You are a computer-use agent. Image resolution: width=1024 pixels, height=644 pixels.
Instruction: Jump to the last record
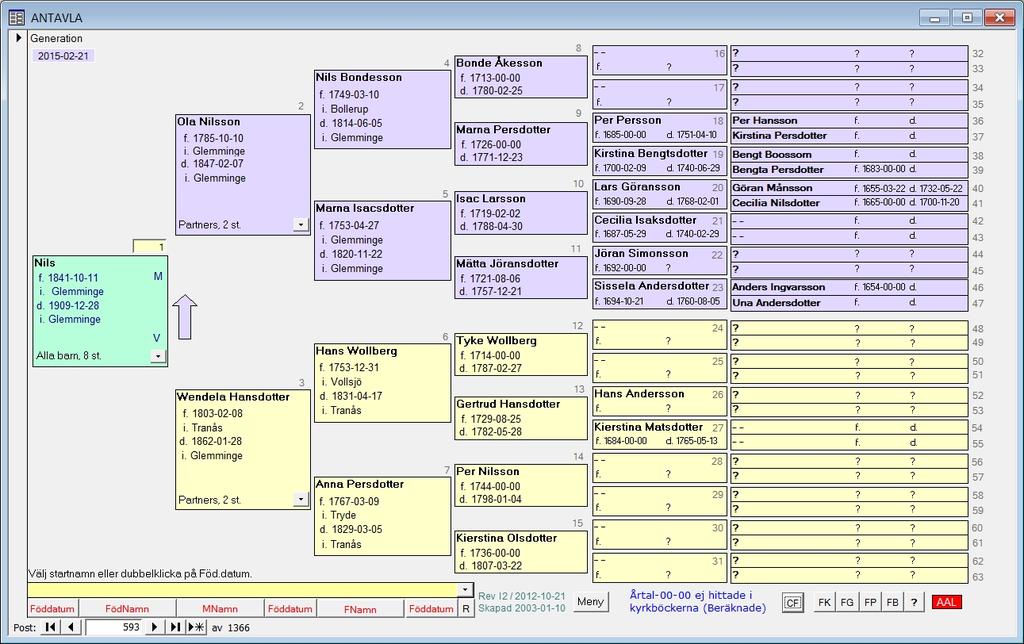coord(174,627)
